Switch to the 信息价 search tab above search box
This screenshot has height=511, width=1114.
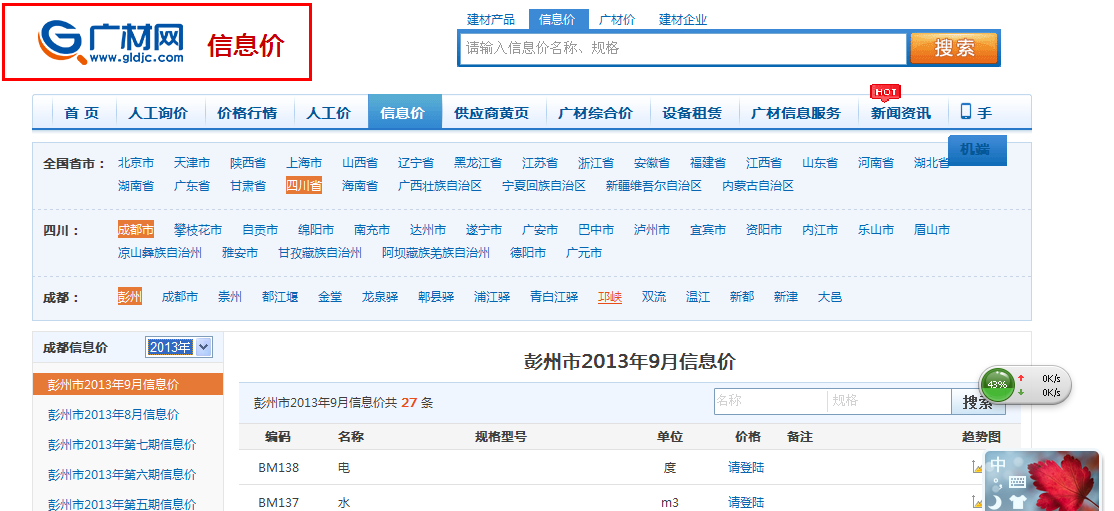pyautogui.click(x=558, y=20)
